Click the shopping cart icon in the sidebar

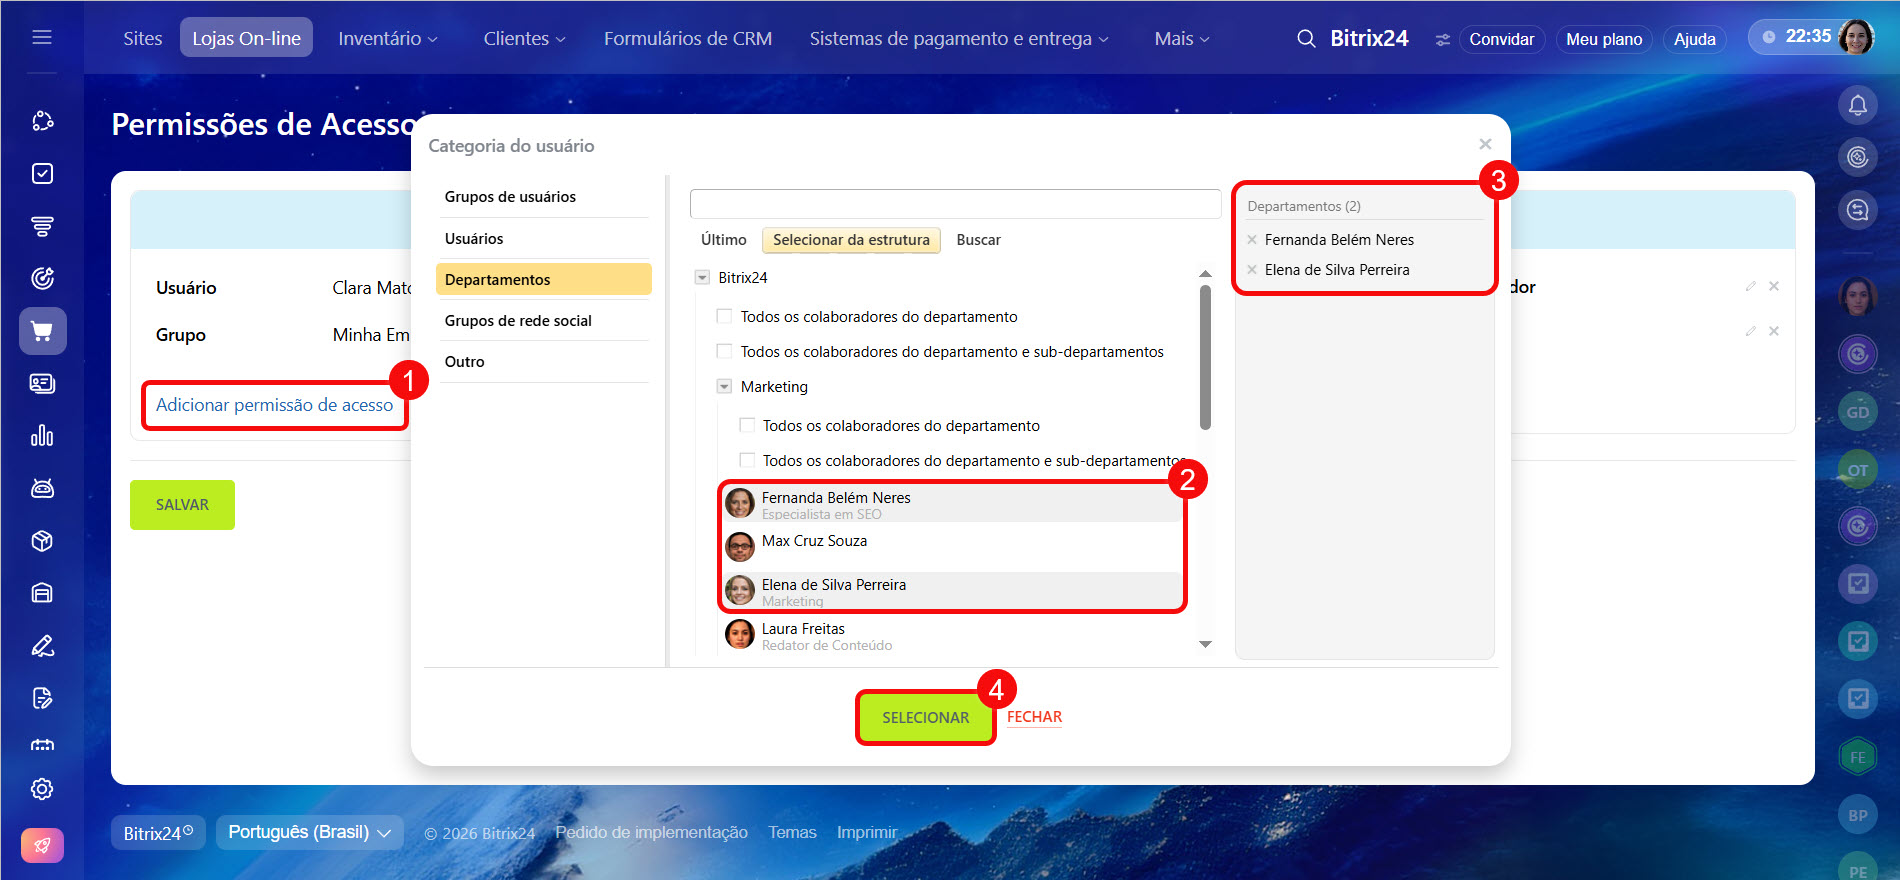(x=42, y=331)
